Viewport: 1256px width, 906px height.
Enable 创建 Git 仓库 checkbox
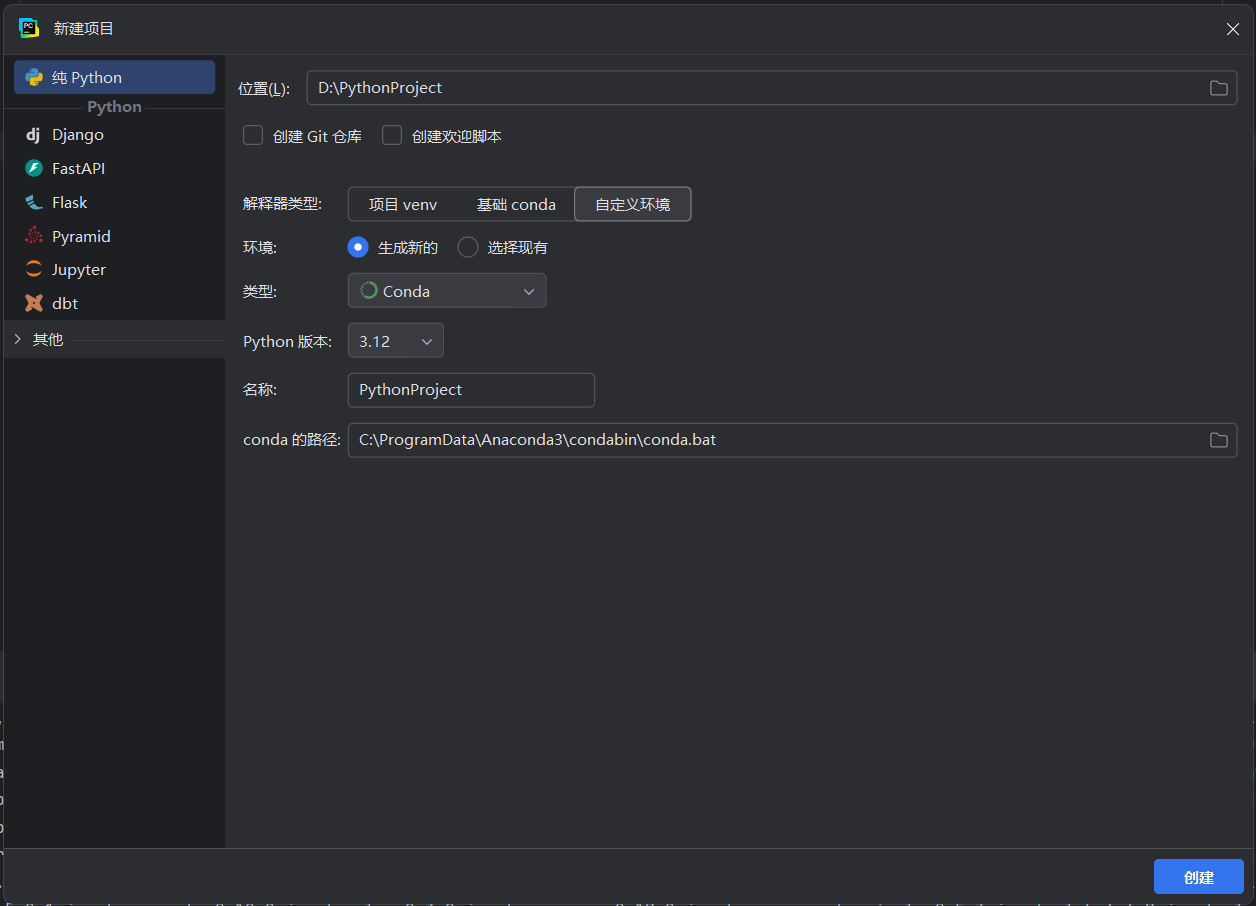[253, 135]
